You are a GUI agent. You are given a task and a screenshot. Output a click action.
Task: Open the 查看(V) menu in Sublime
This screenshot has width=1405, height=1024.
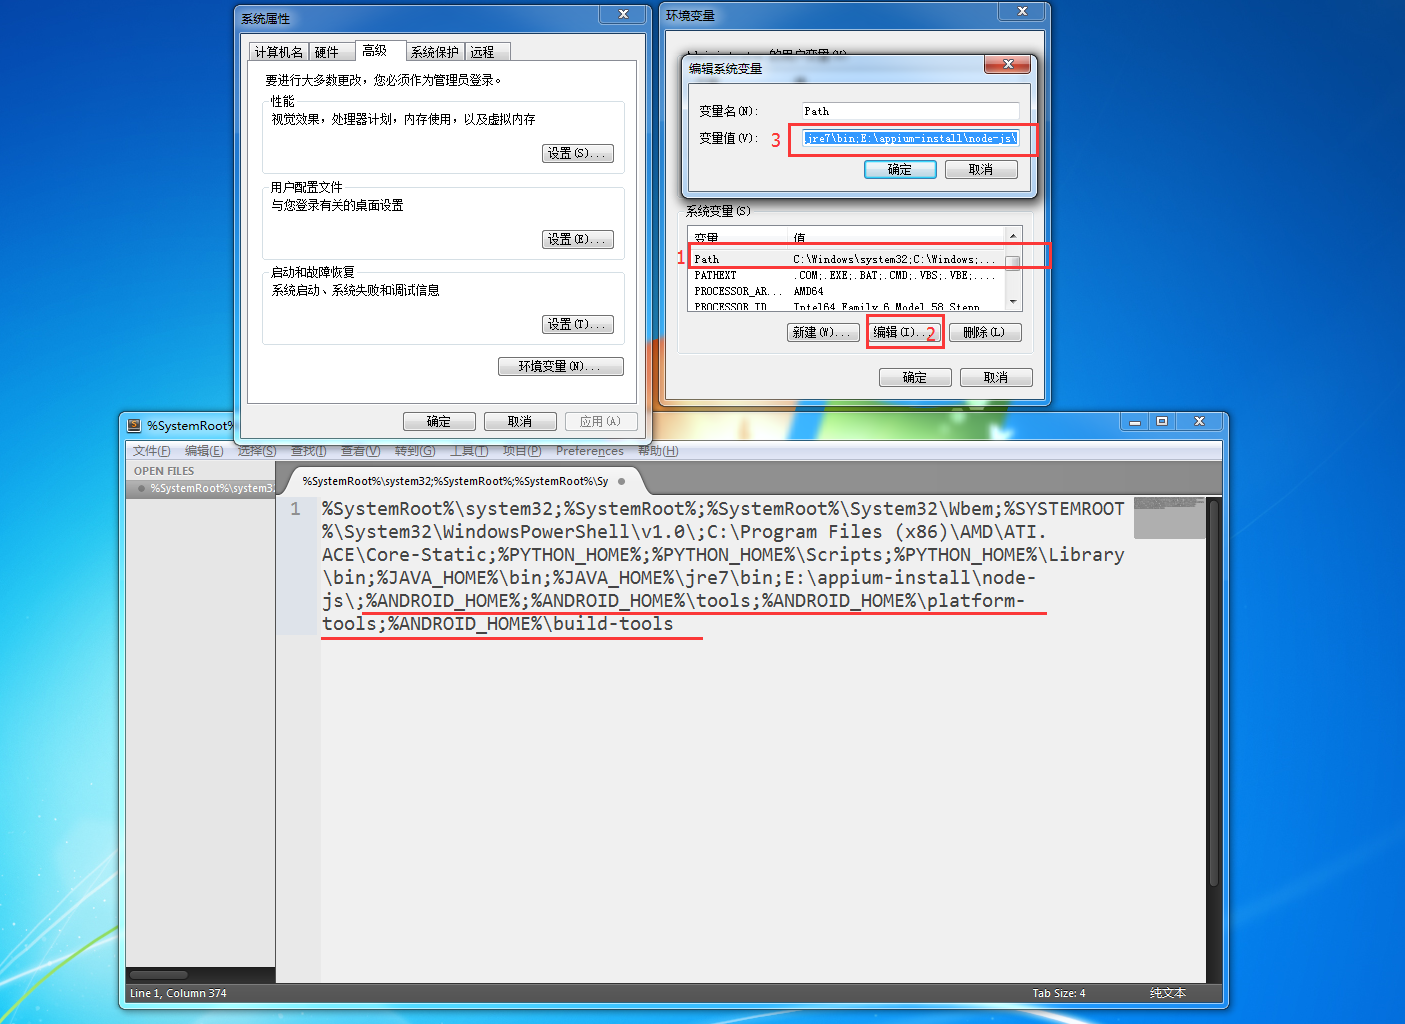[360, 451]
